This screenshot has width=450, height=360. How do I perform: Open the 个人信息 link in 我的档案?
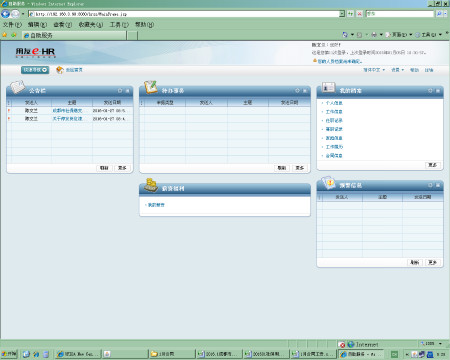tap(334, 103)
